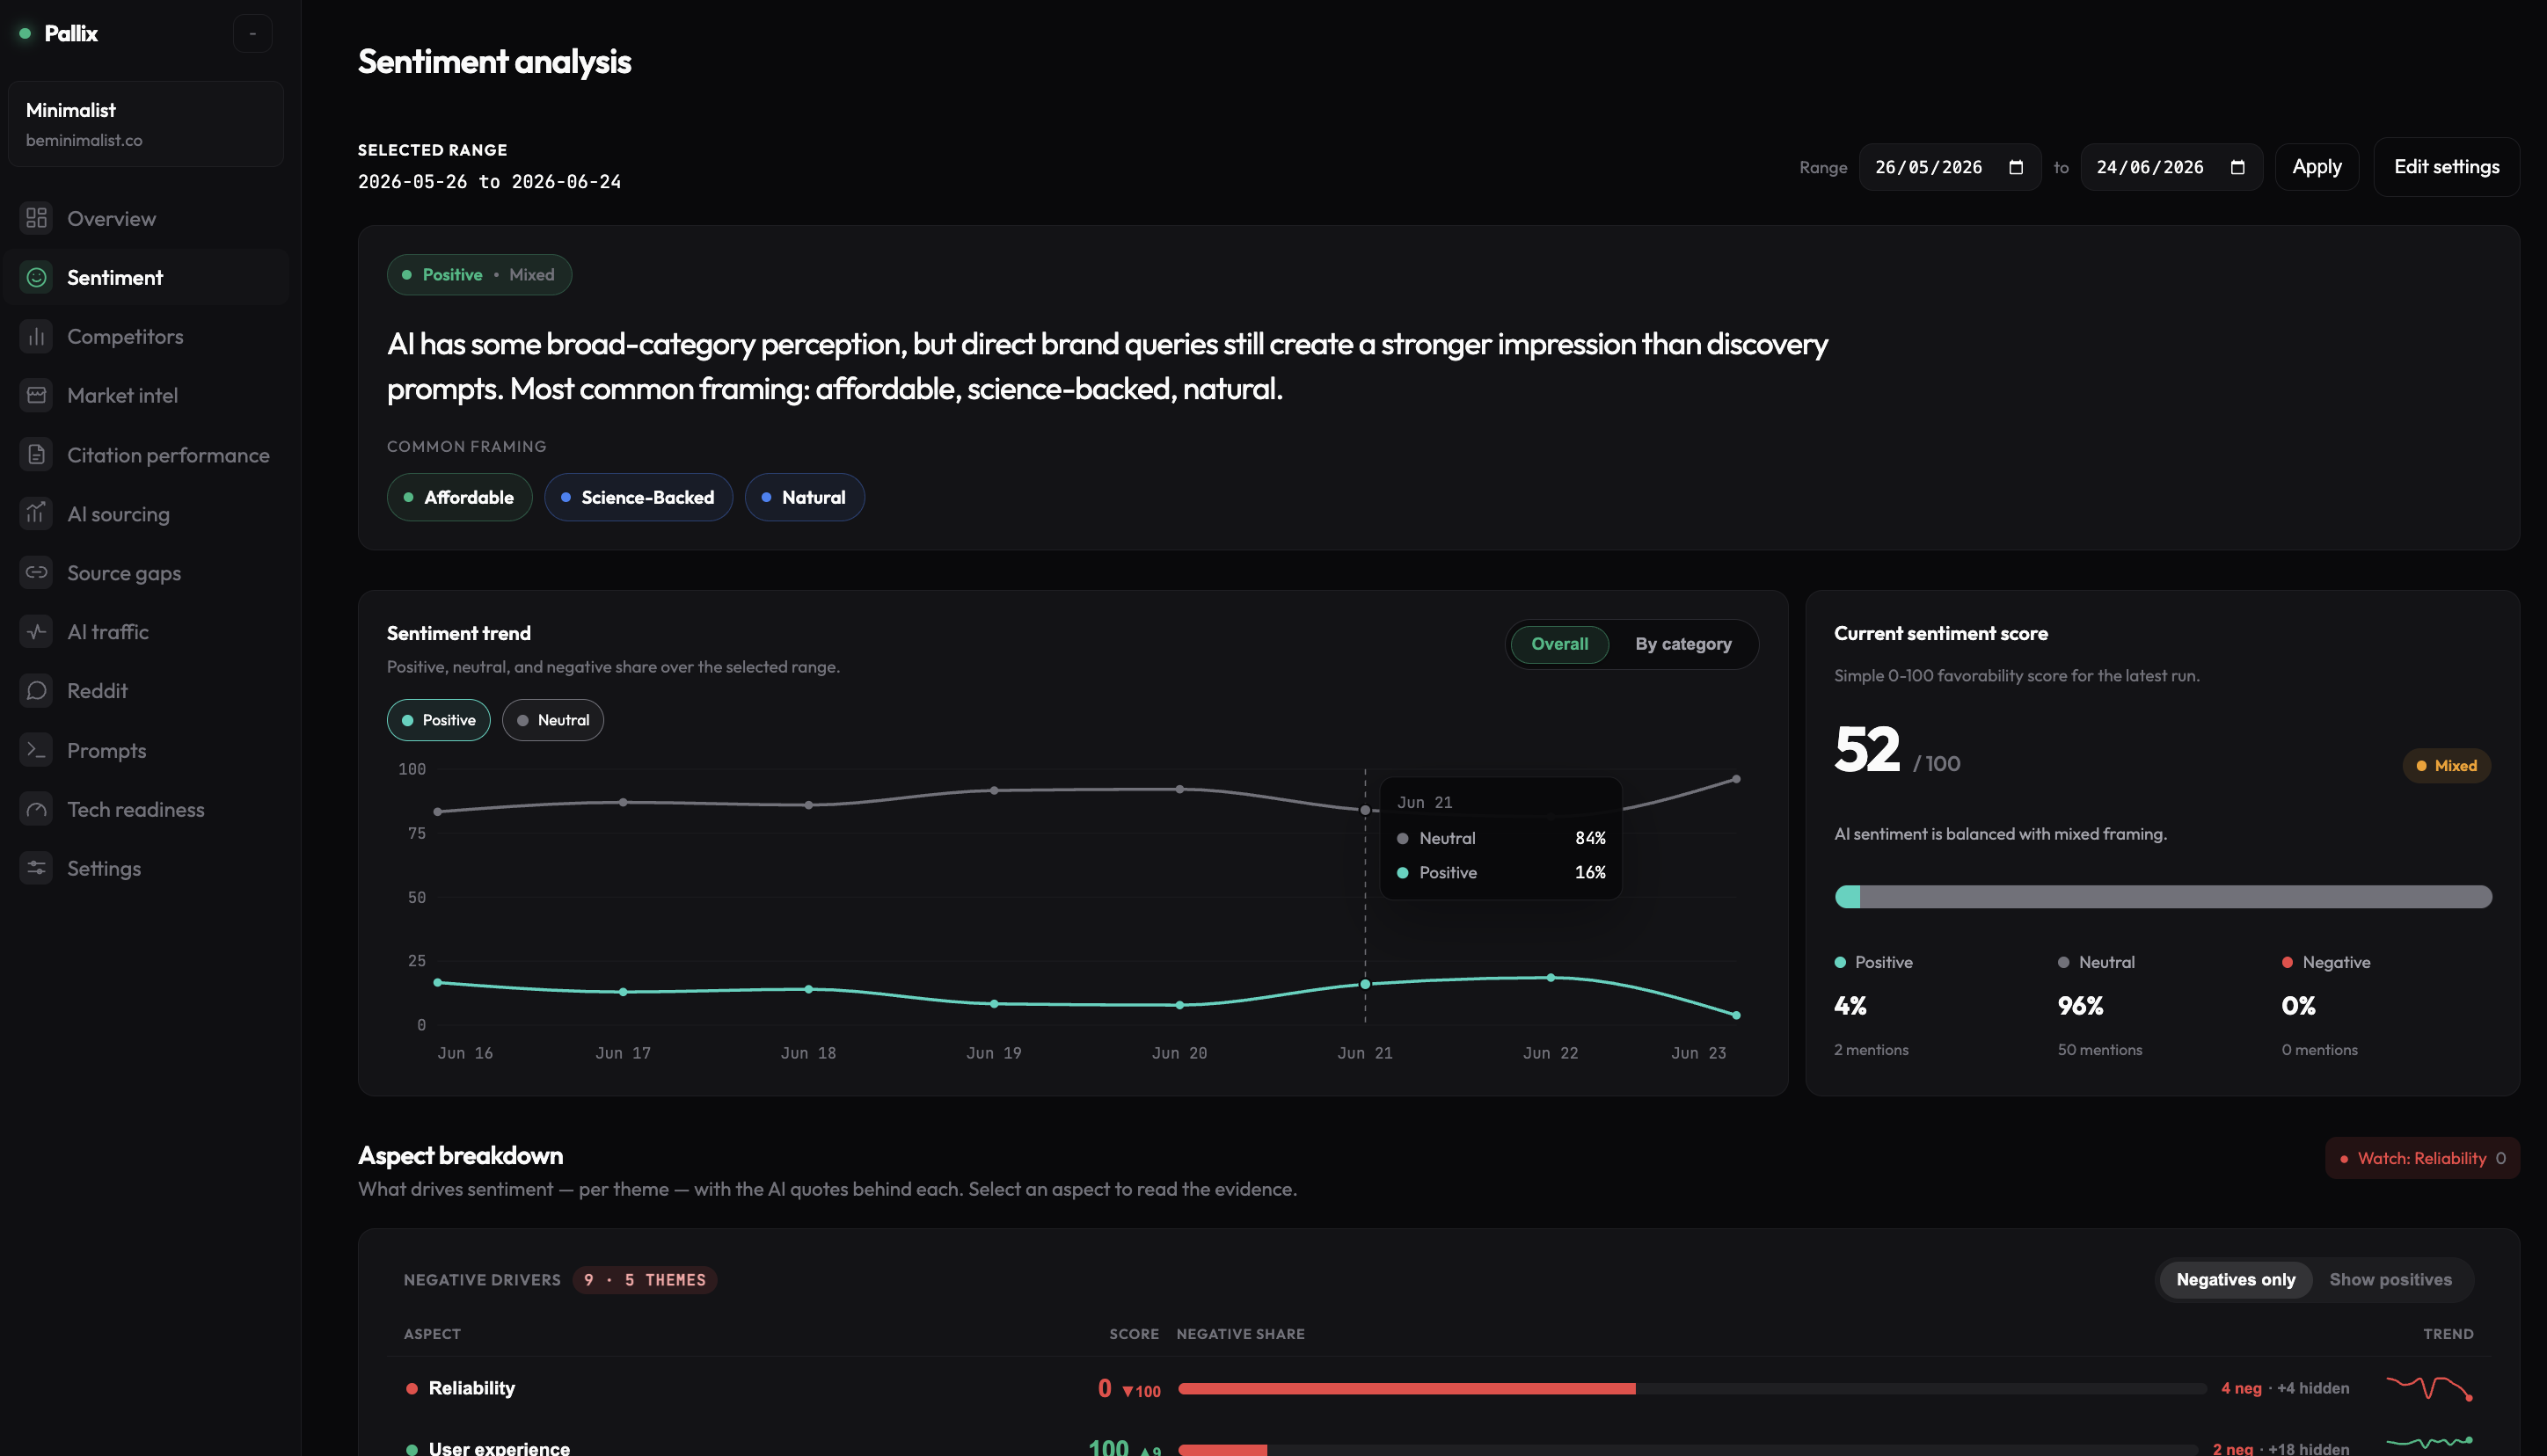Click the '50 mentions' neutral count
The image size is (2547, 1456).
(2100, 1050)
